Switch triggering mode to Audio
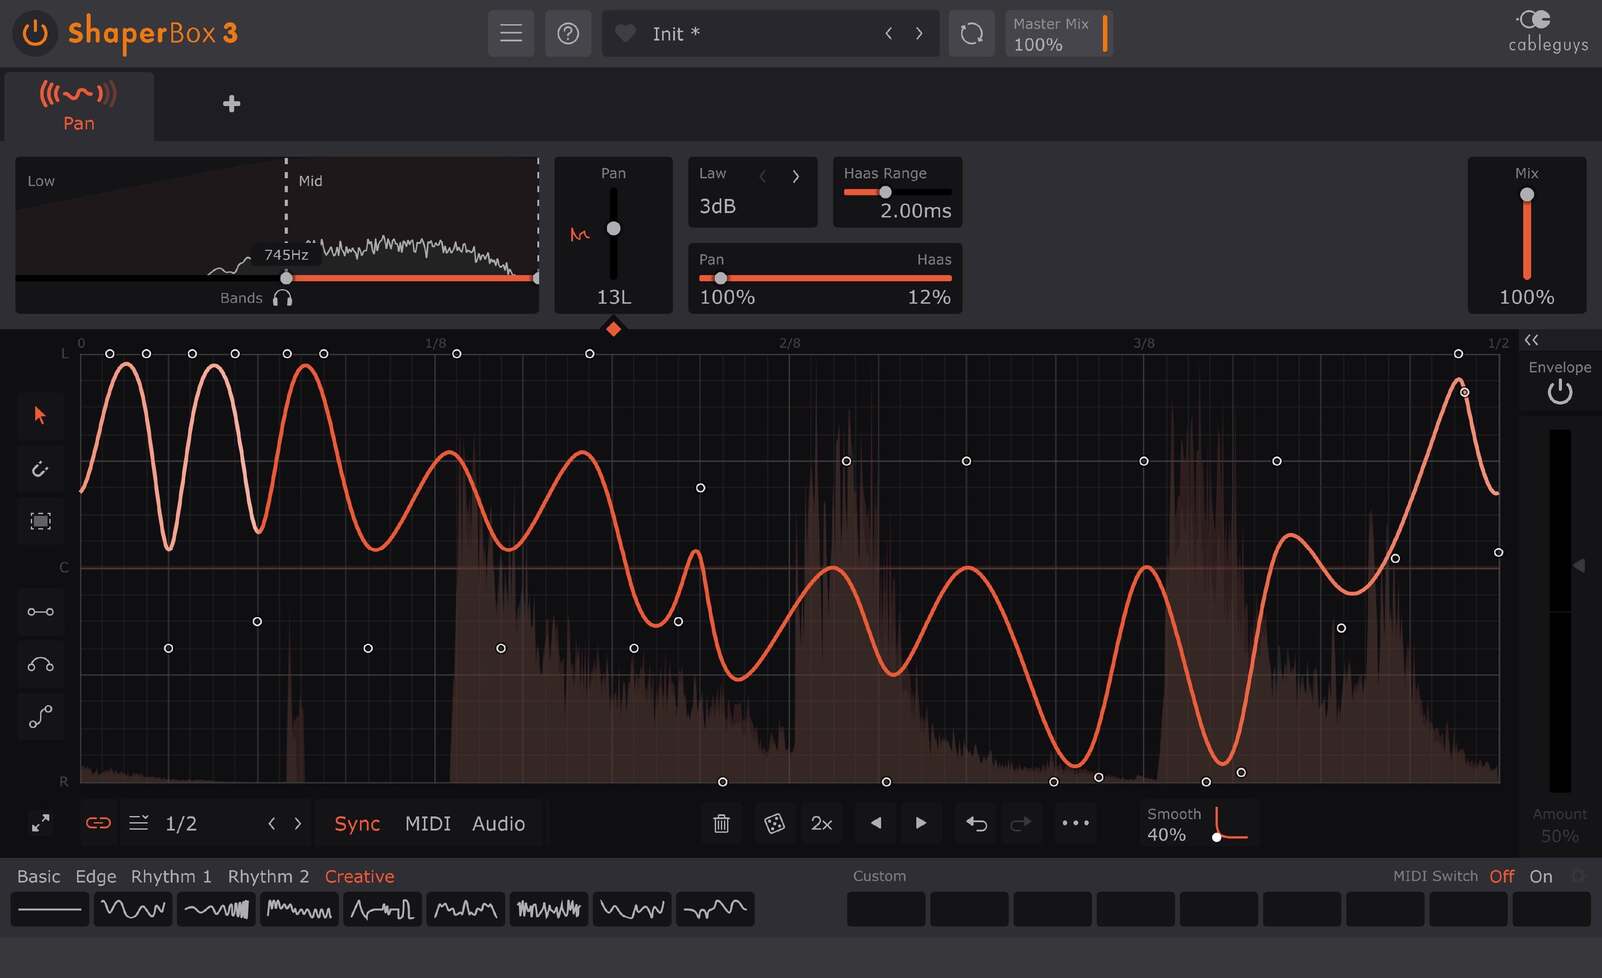This screenshot has width=1602, height=978. (499, 823)
